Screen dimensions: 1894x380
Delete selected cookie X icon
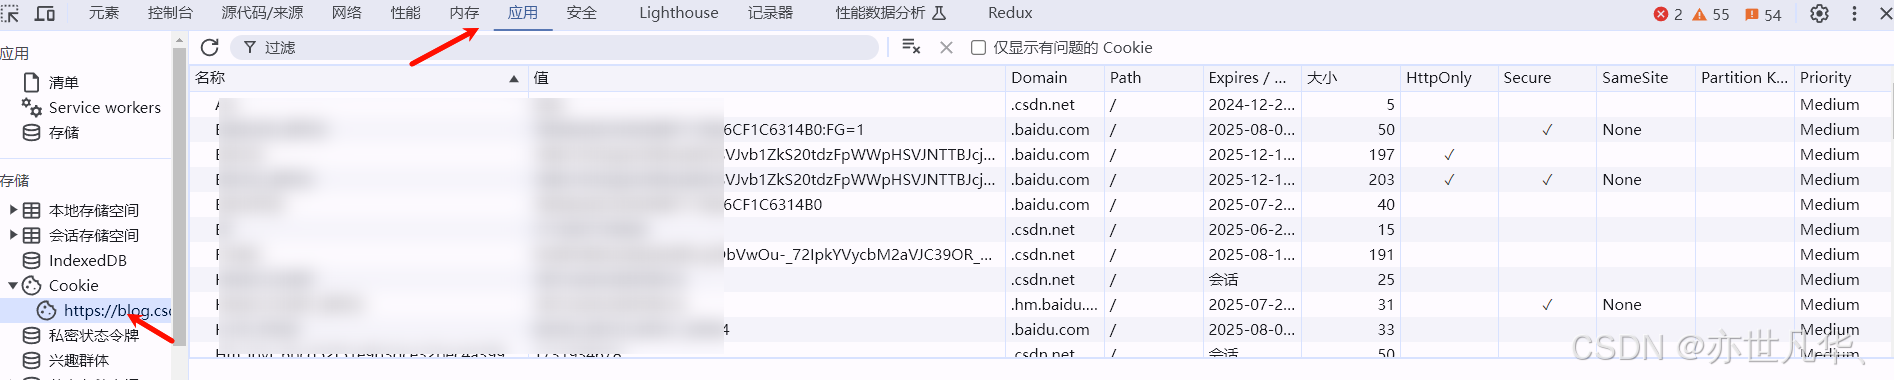946,47
